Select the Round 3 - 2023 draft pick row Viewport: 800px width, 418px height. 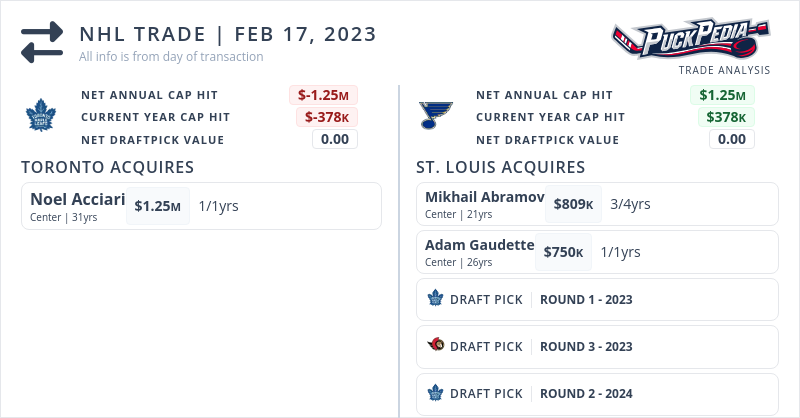(596, 346)
